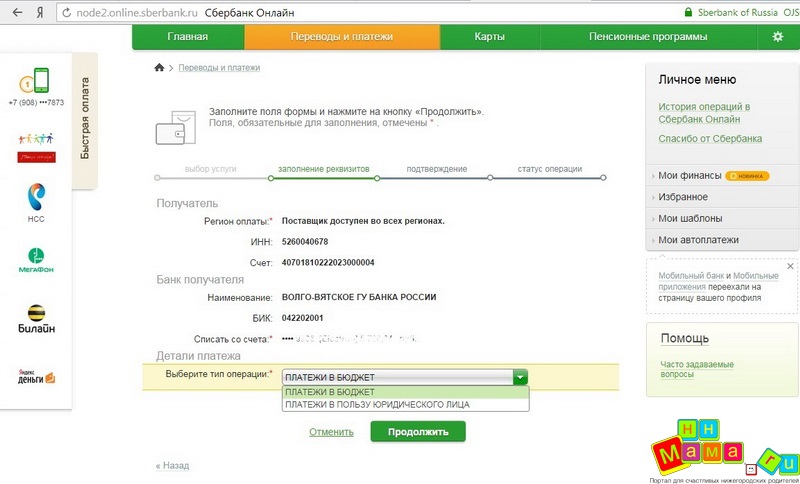Open the Мобильный банк link

click(x=691, y=276)
